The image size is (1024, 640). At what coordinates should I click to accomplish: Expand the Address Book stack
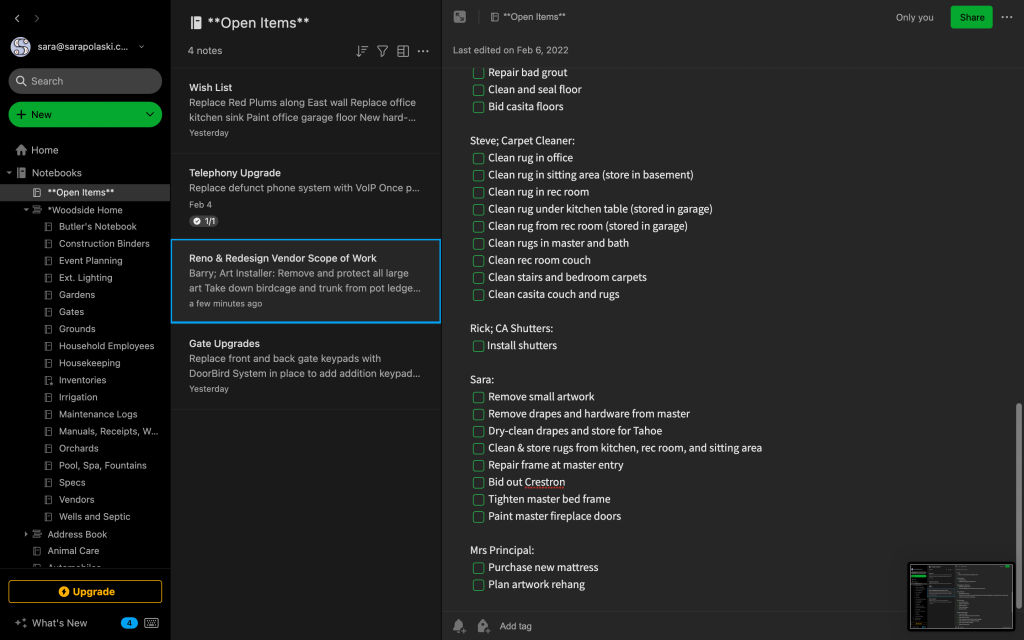[x=27, y=534]
